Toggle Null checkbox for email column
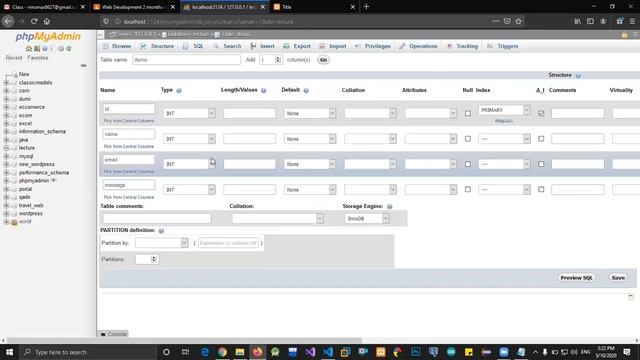Screen dimensions: 640x360 pos(468,164)
